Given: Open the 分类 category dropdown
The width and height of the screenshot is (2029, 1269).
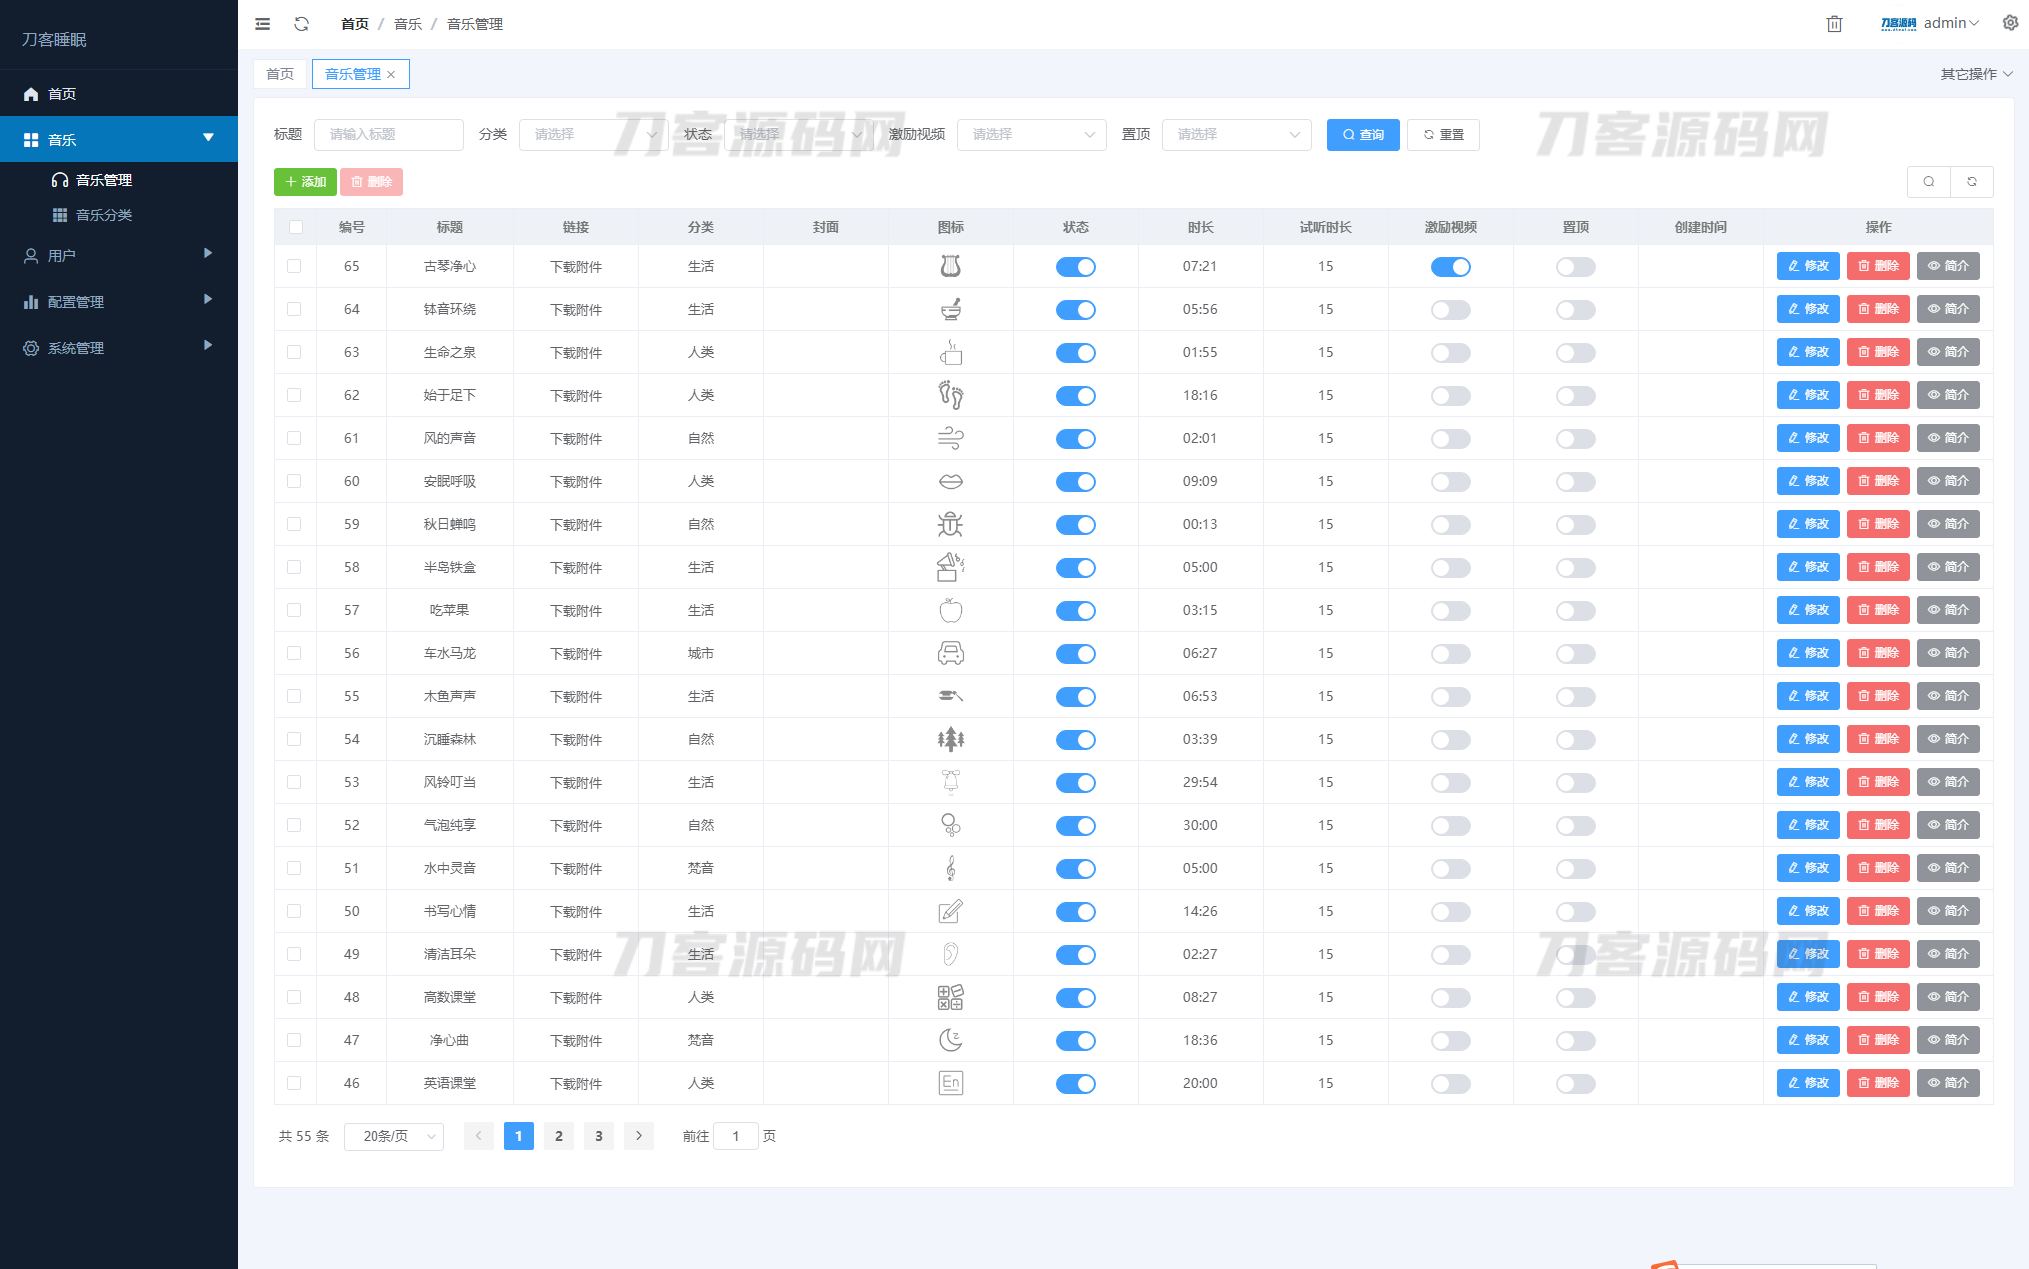Looking at the screenshot, I should [592, 134].
